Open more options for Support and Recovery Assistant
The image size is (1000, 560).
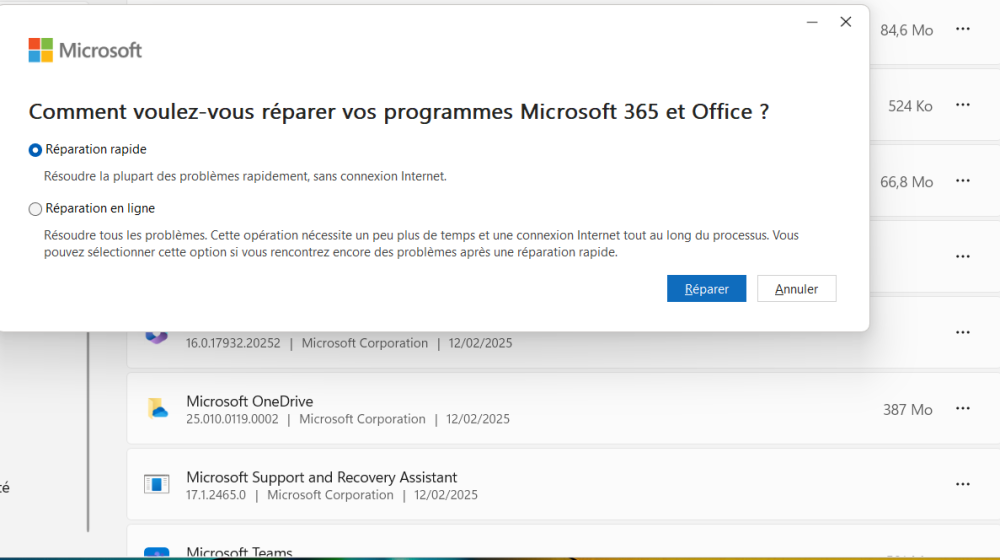[962, 485]
